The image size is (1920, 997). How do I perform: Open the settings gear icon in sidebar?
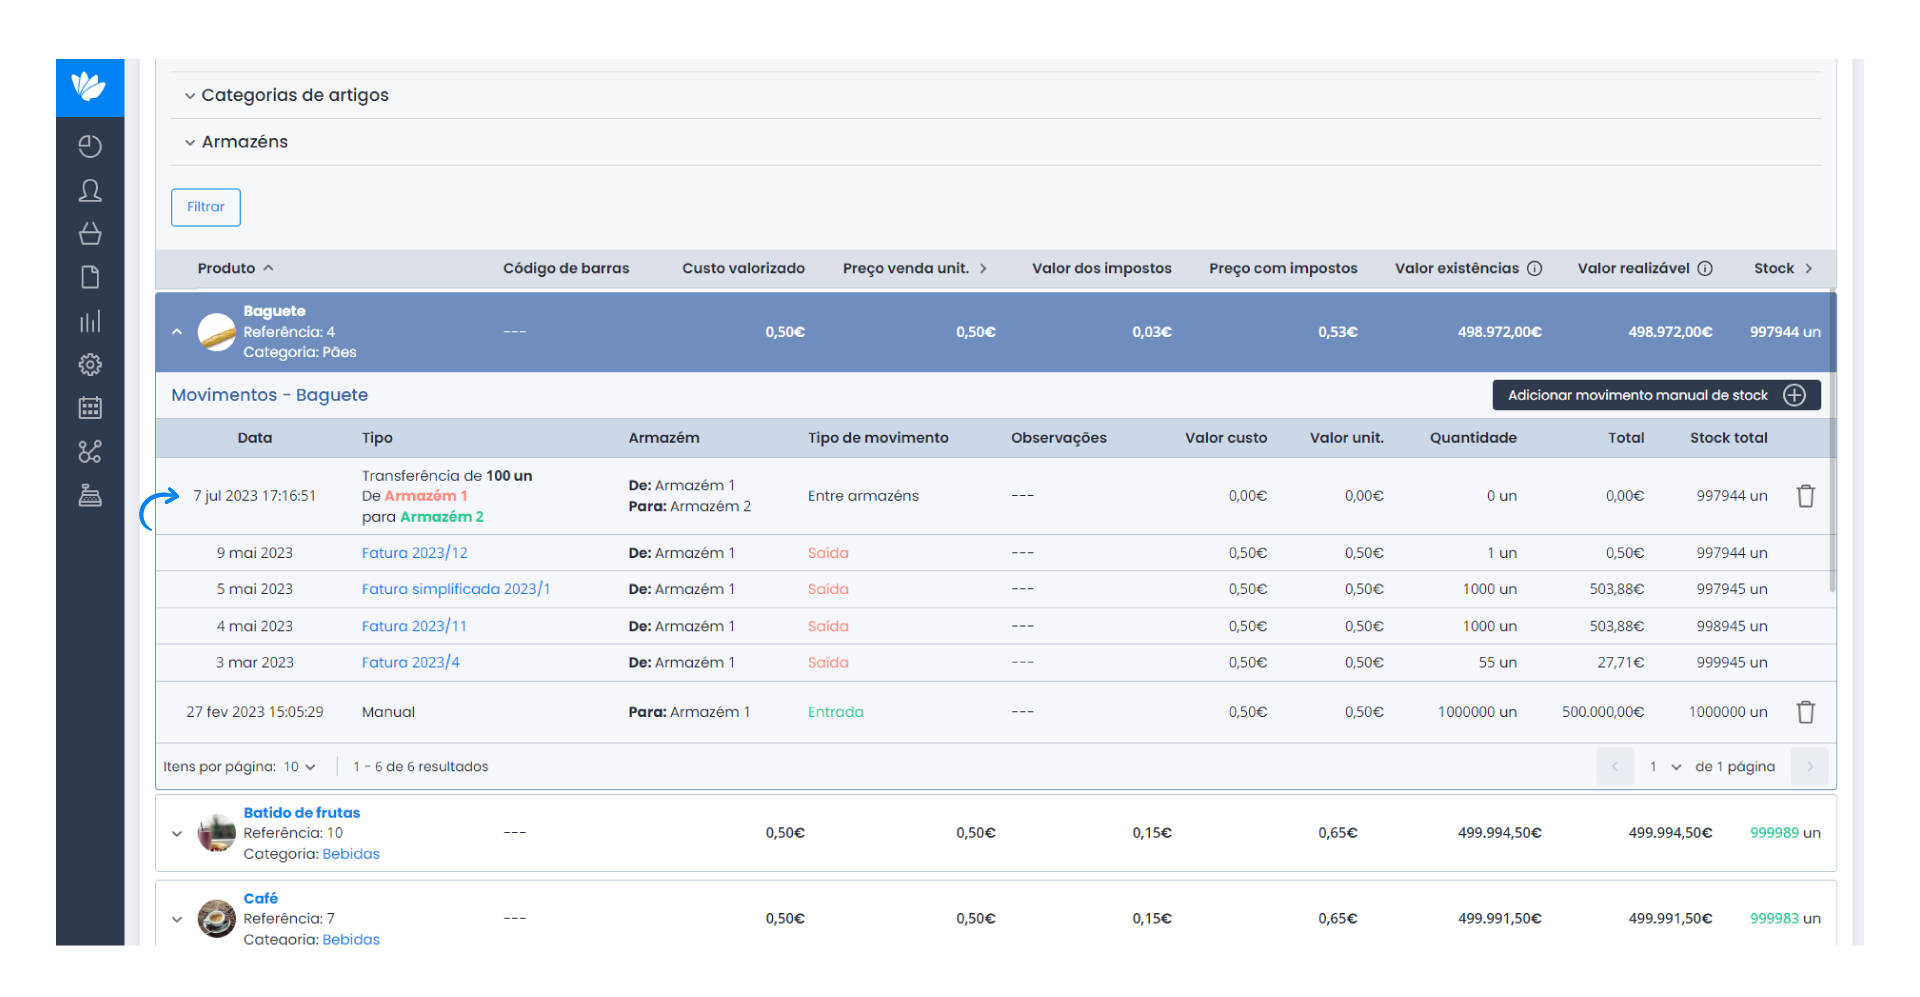90,365
